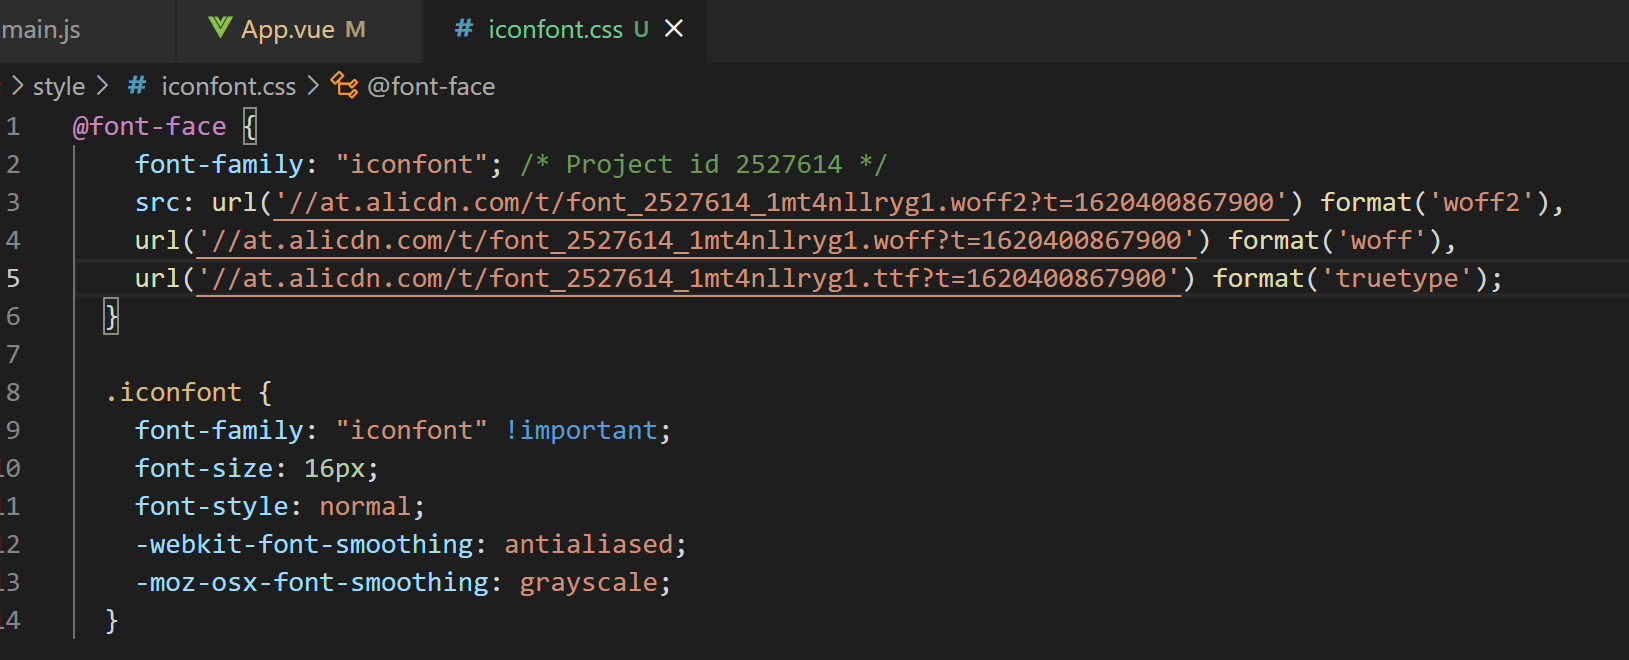Click the @font-face symbol icon in breadcrumb
Viewport: 1629px width, 660px height.
point(344,86)
